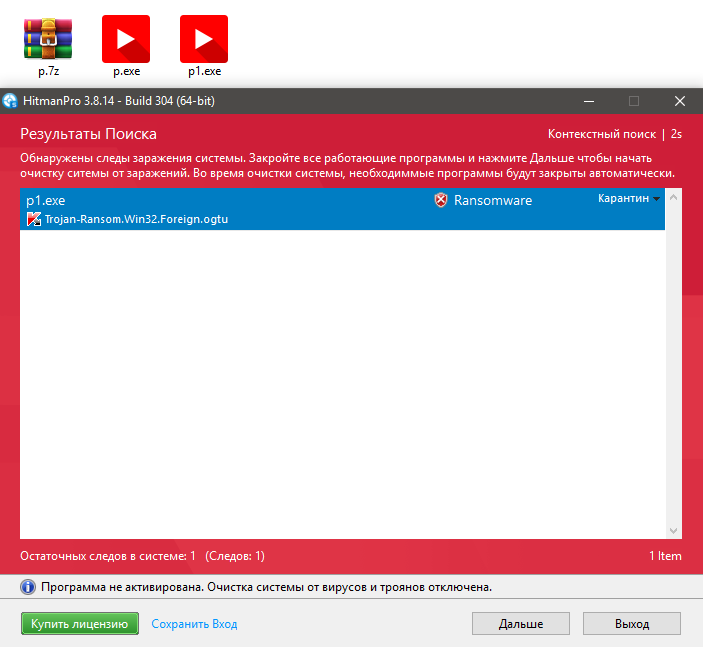Click the scrollbar up arrow in results list
Image resolution: width=703 pixels, height=647 pixels.
pos(673,197)
